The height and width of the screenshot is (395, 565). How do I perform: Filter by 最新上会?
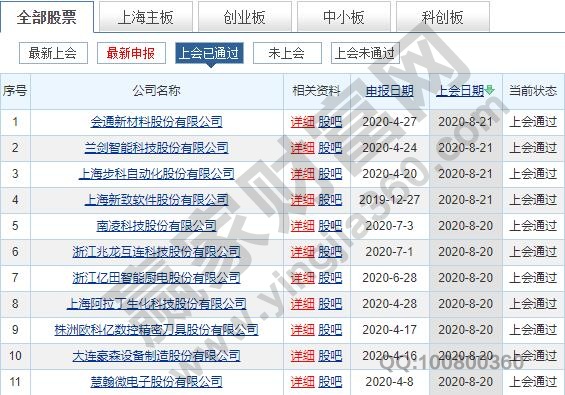pos(53,53)
